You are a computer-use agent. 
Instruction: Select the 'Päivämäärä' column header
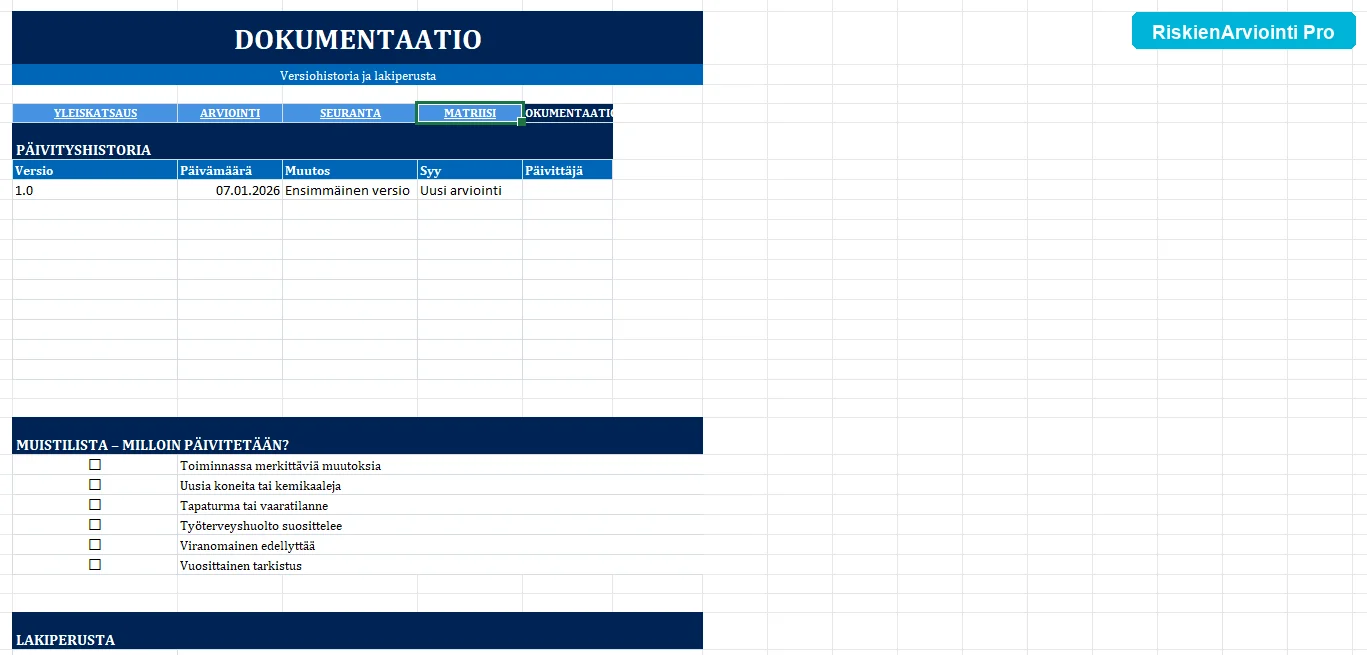click(230, 170)
